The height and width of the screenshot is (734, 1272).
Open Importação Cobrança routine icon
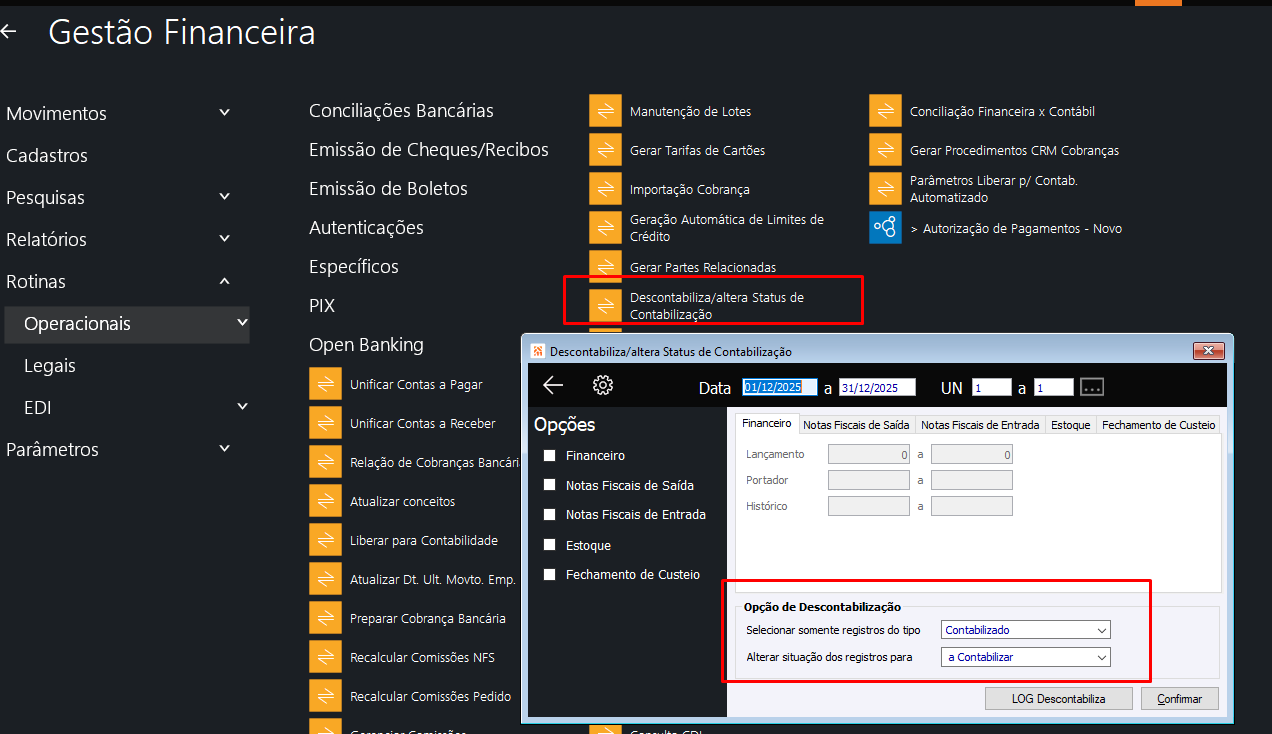click(605, 189)
